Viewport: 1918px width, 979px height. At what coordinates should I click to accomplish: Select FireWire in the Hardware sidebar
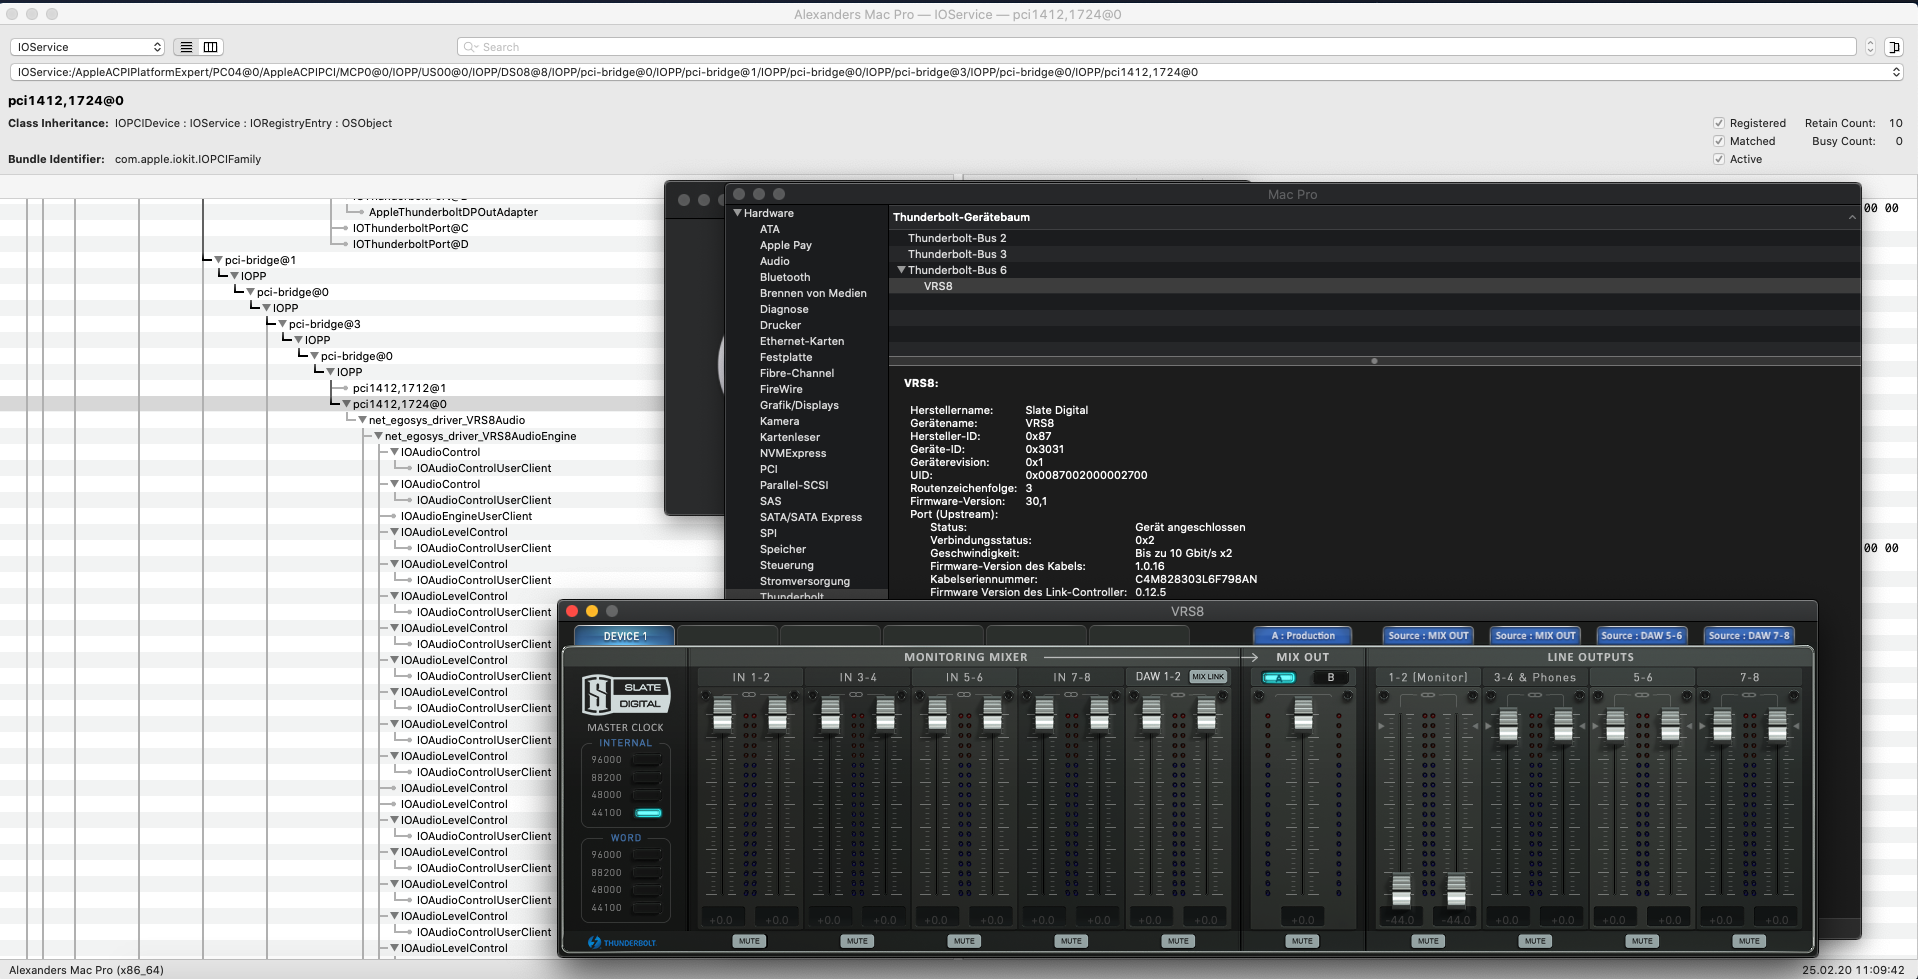pos(781,389)
